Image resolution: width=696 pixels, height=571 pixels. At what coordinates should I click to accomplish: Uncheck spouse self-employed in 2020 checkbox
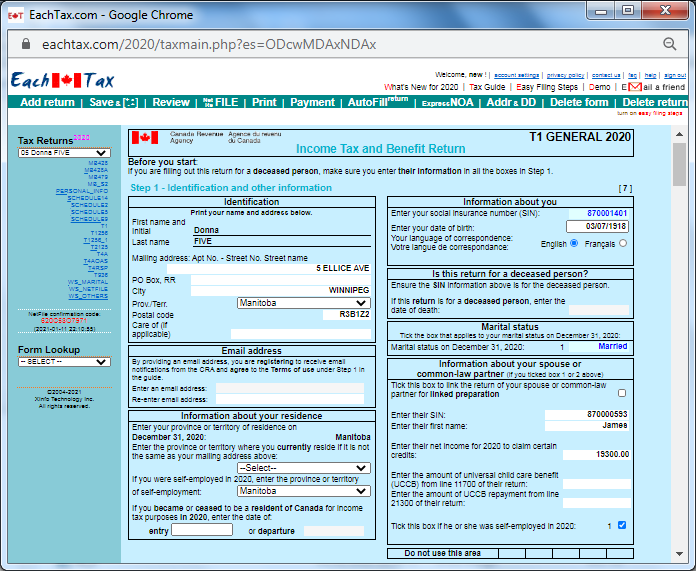coord(622,525)
